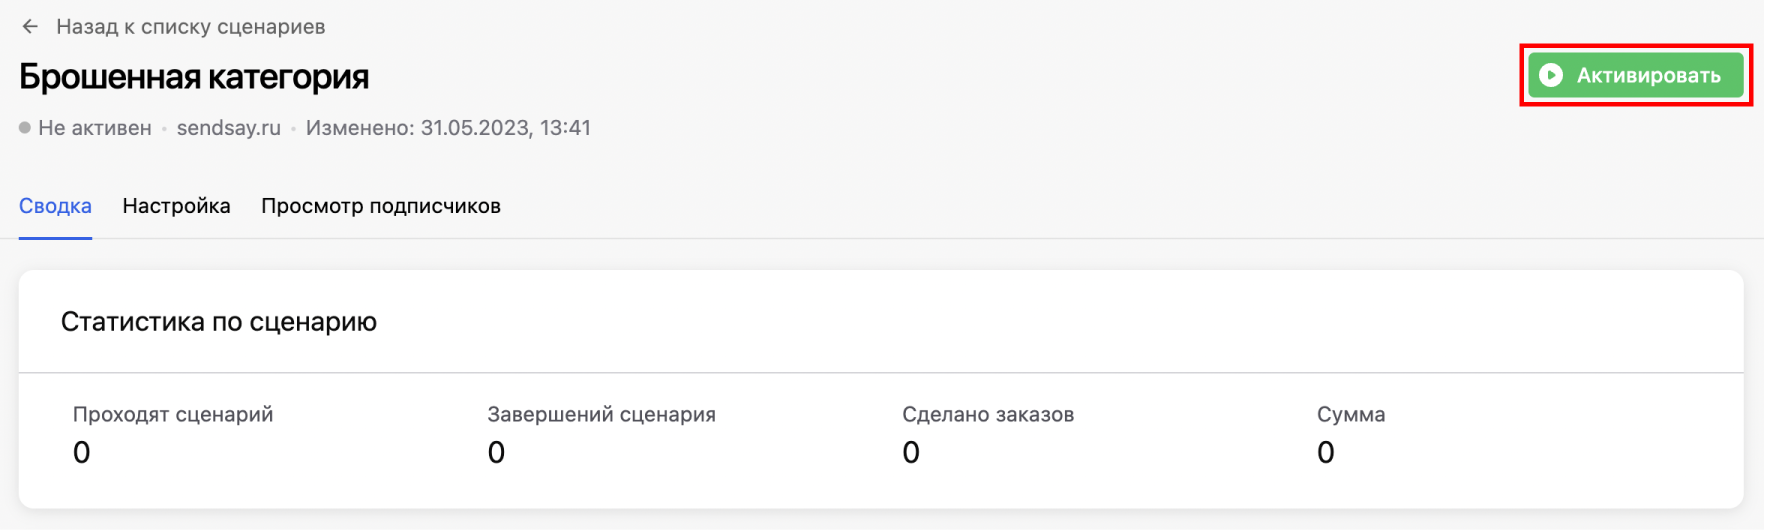The width and height of the screenshot is (1765, 530).
Task: Click the grey inactive status dot
Action: point(25,128)
